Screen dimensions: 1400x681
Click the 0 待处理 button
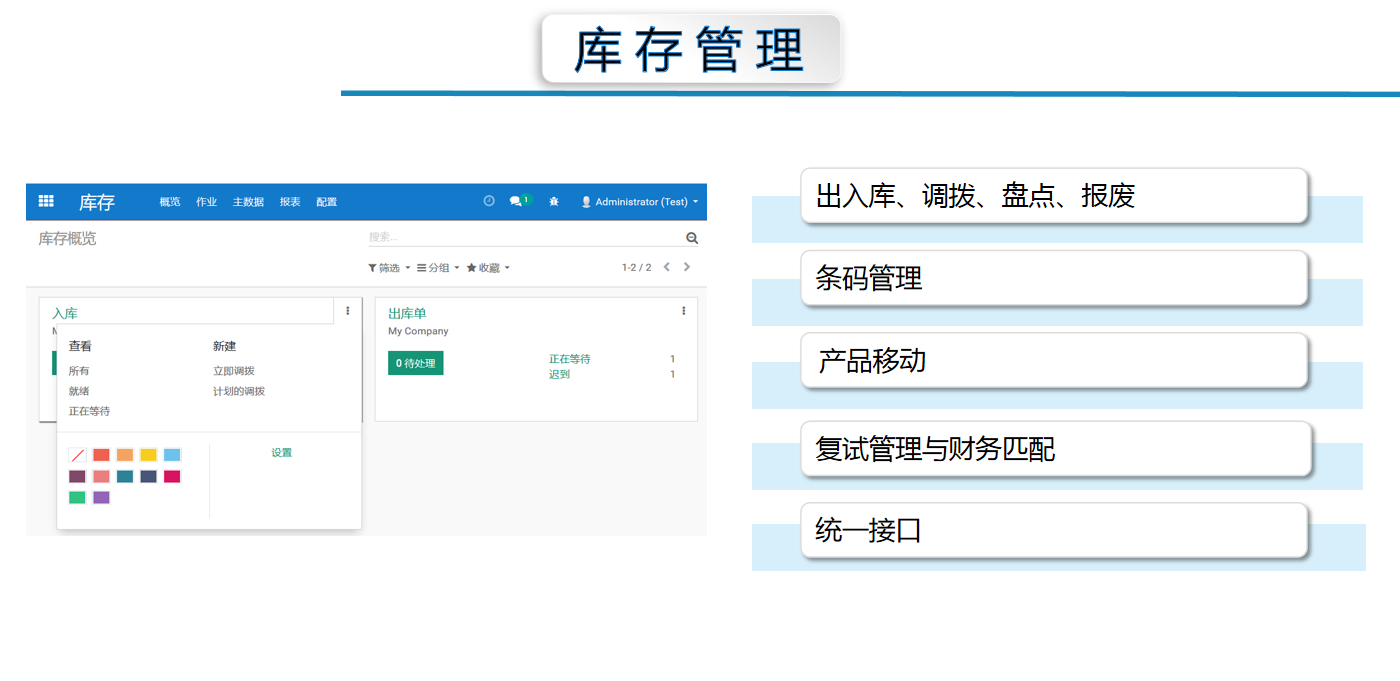[x=415, y=362]
